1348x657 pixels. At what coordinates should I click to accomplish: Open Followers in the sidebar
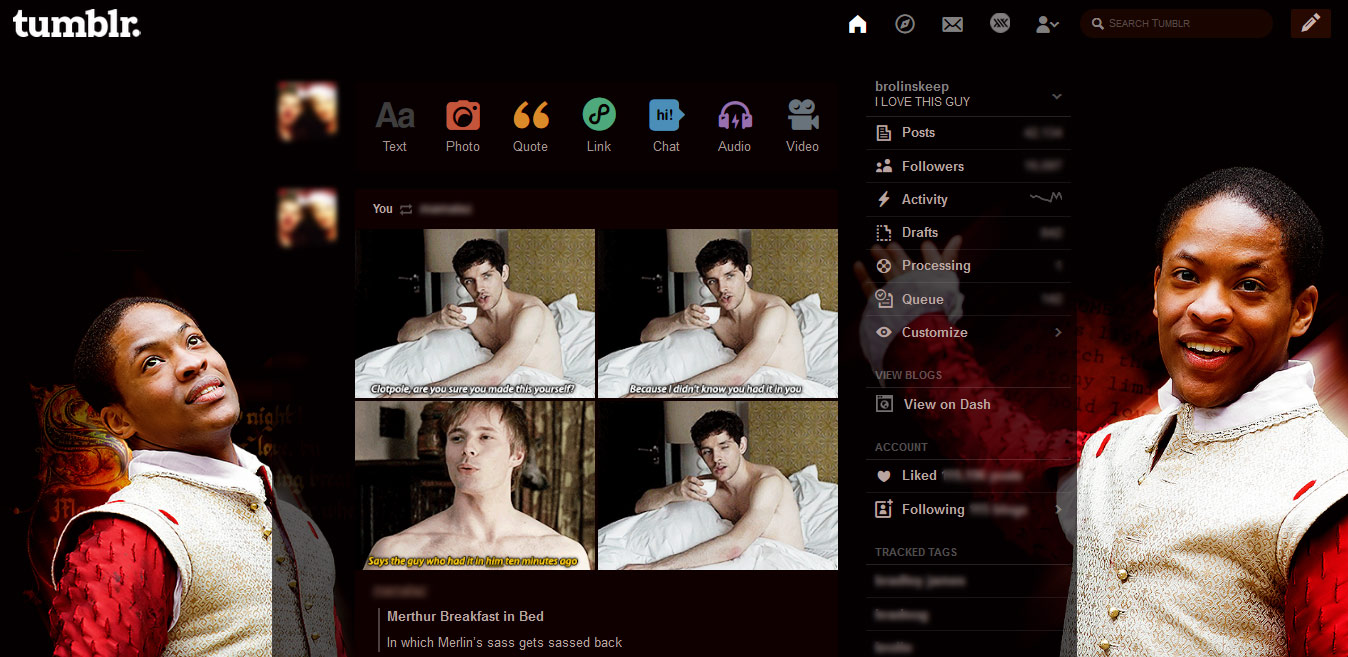pos(968,166)
